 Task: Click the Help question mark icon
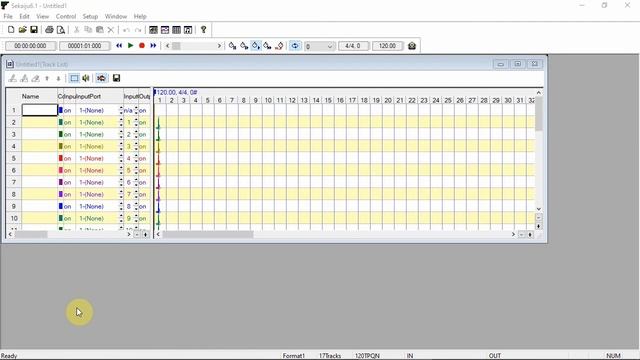(x=203, y=30)
